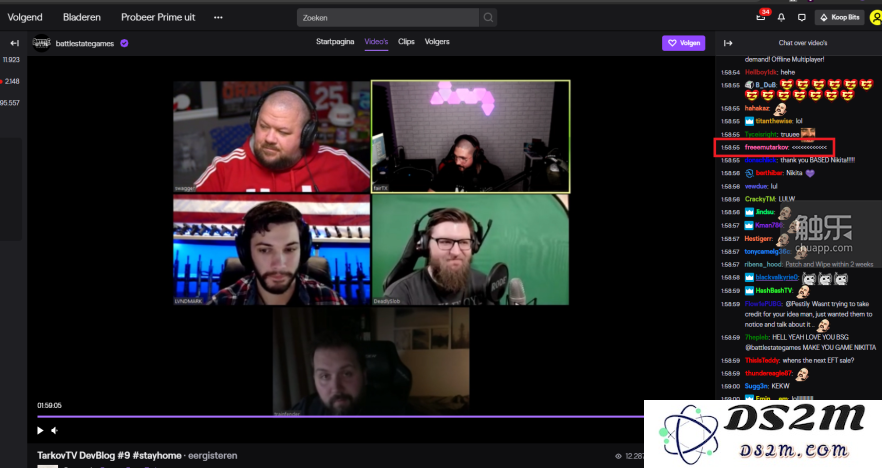
Task: Open the Volgend navigation link
Action: click(x=25, y=17)
